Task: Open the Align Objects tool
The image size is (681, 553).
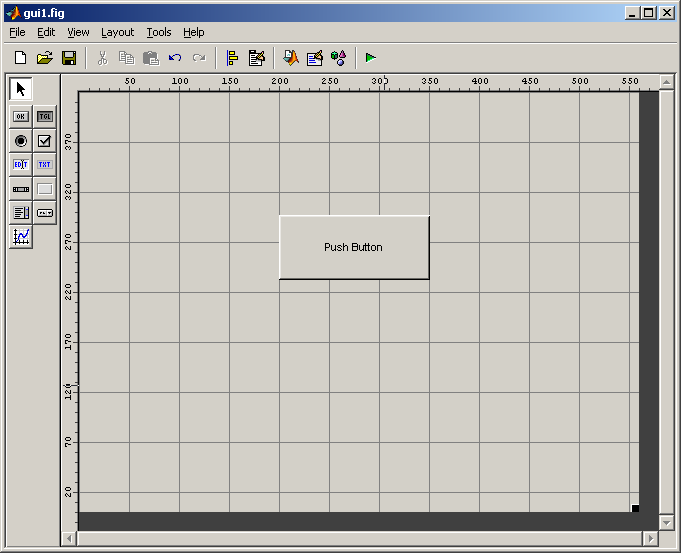Action: (232, 58)
